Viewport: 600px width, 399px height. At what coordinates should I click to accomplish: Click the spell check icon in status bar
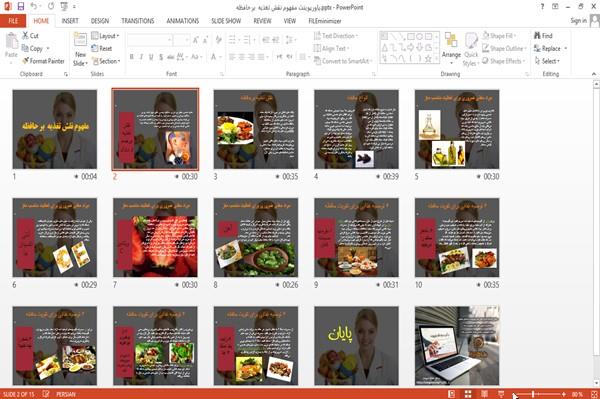tap(46, 394)
